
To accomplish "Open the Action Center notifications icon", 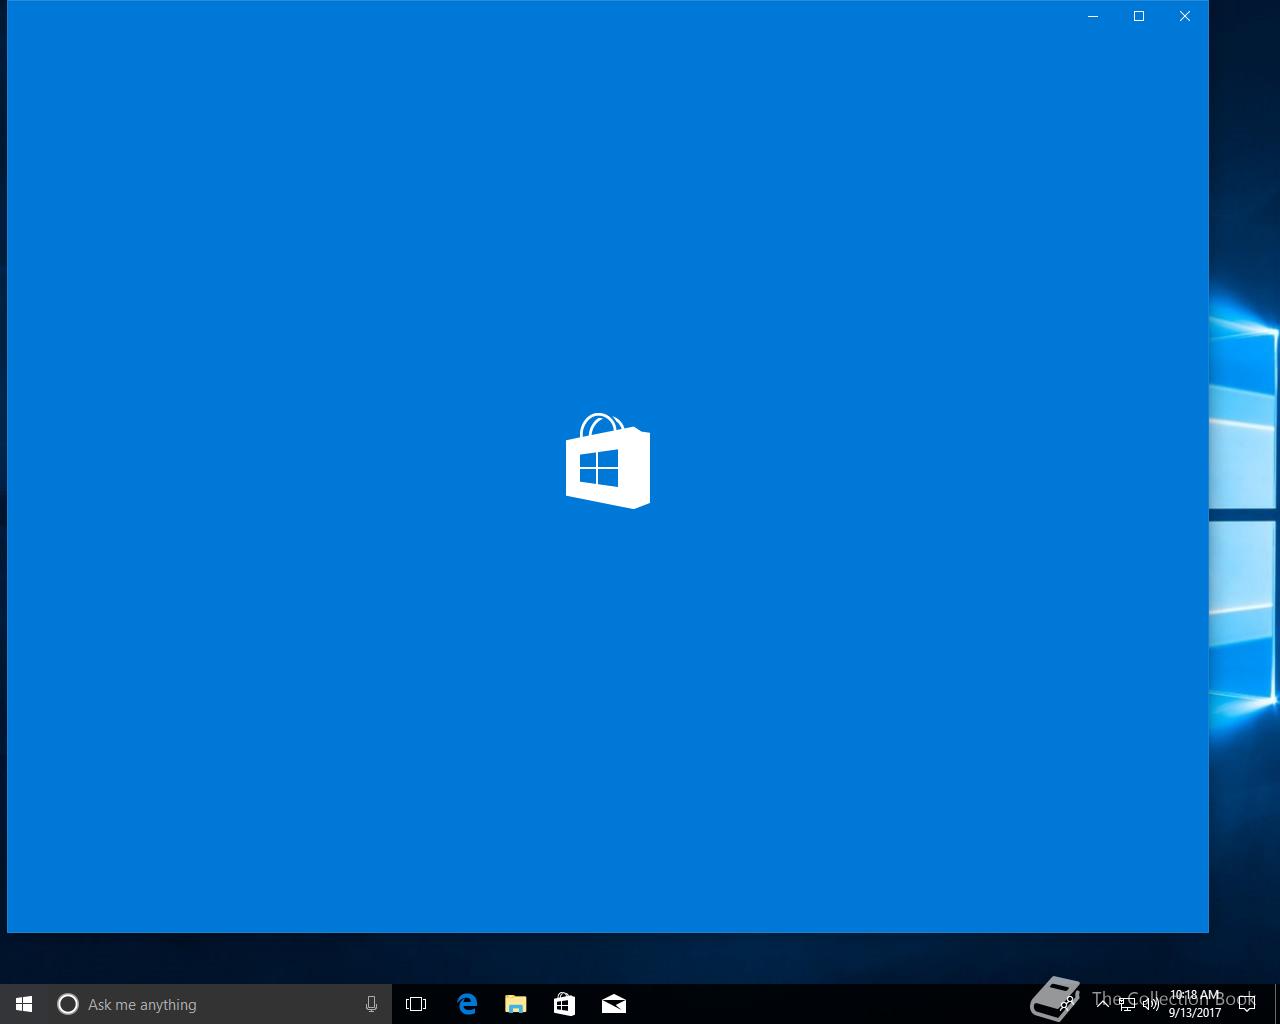I will [1246, 1004].
